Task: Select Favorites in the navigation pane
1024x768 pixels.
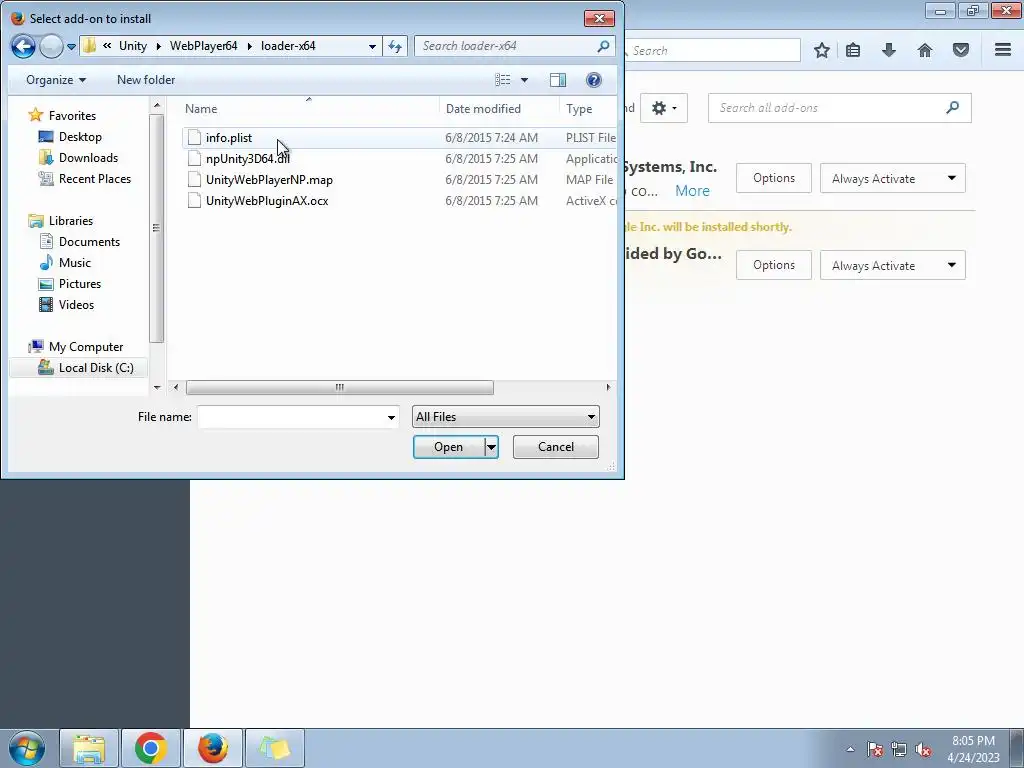Action: (72, 116)
